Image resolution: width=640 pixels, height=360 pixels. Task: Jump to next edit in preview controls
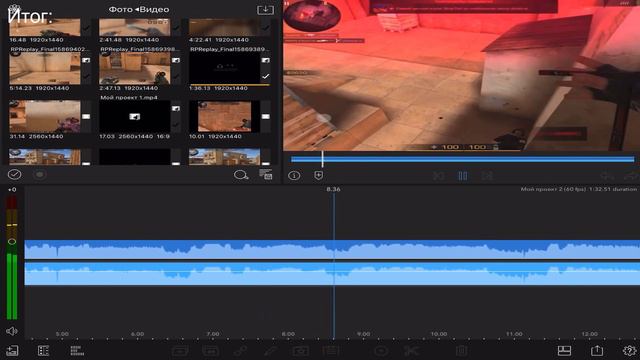[x=487, y=176]
